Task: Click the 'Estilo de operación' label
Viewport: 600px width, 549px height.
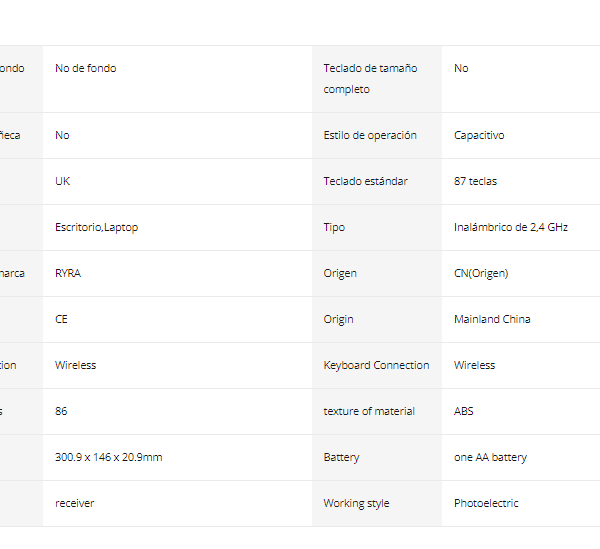Action: [x=370, y=135]
